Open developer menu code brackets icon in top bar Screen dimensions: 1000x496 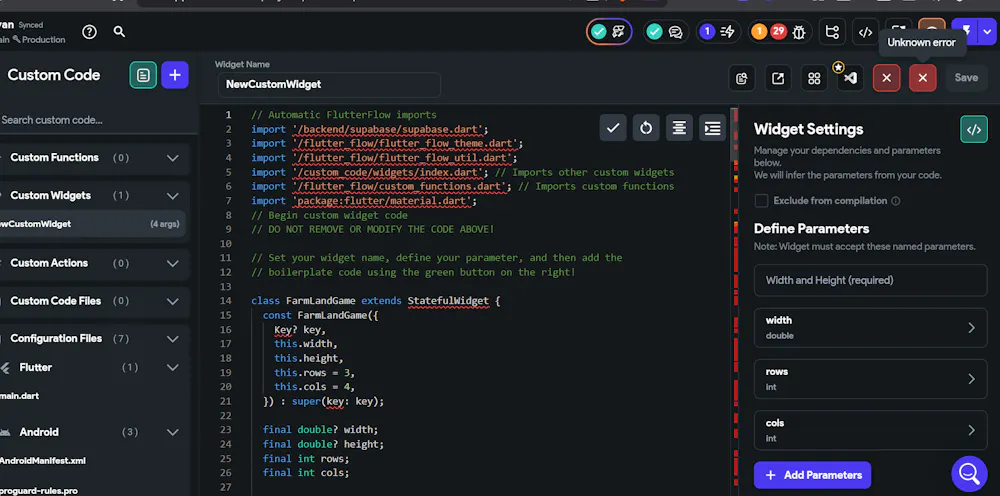[x=865, y=32]
